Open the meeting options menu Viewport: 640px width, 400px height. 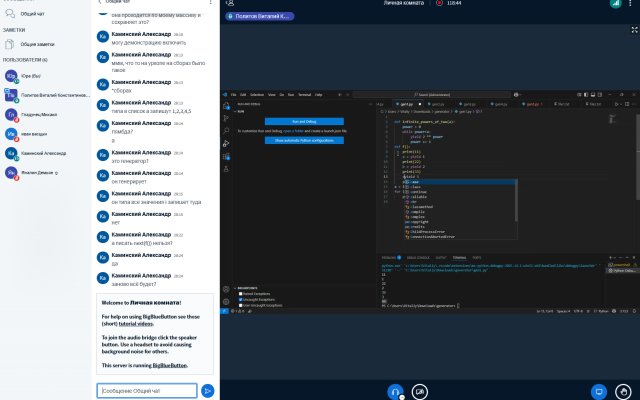tap(631, 3)
